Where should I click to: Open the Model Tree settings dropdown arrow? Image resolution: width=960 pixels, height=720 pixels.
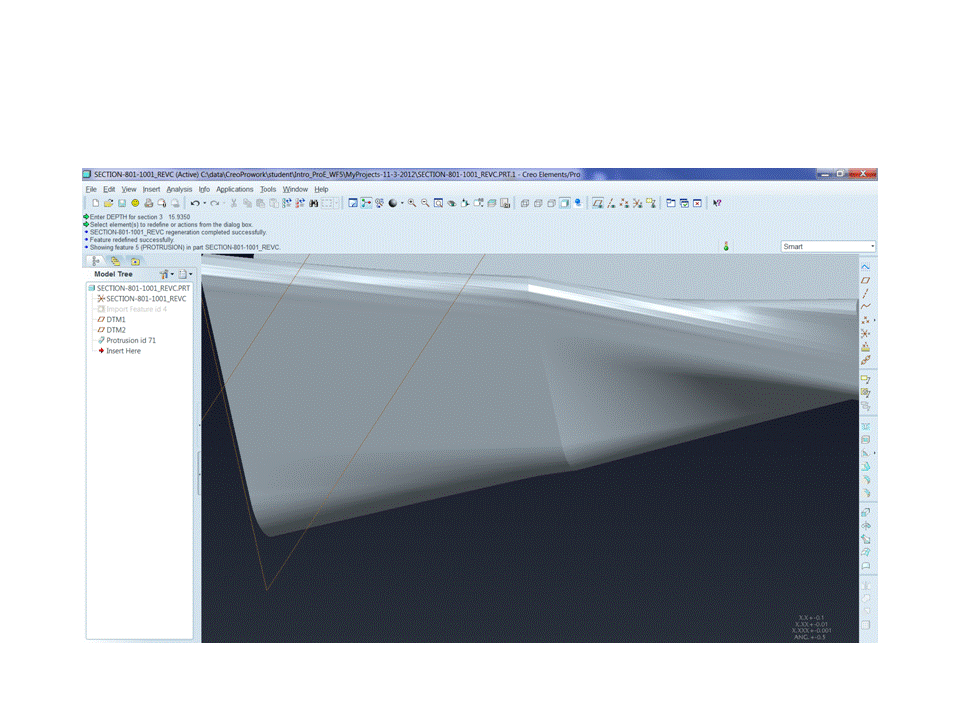pos(172,274)
